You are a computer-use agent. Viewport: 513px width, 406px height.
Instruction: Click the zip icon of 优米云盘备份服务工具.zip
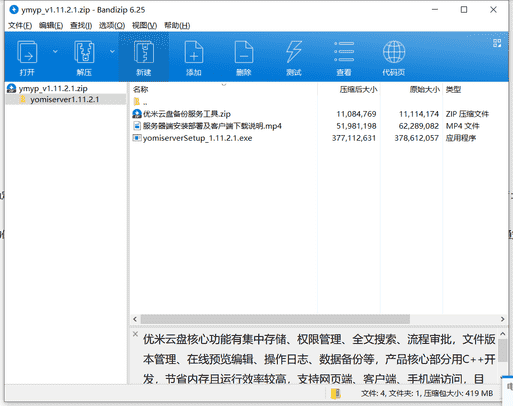click(137, 114)
